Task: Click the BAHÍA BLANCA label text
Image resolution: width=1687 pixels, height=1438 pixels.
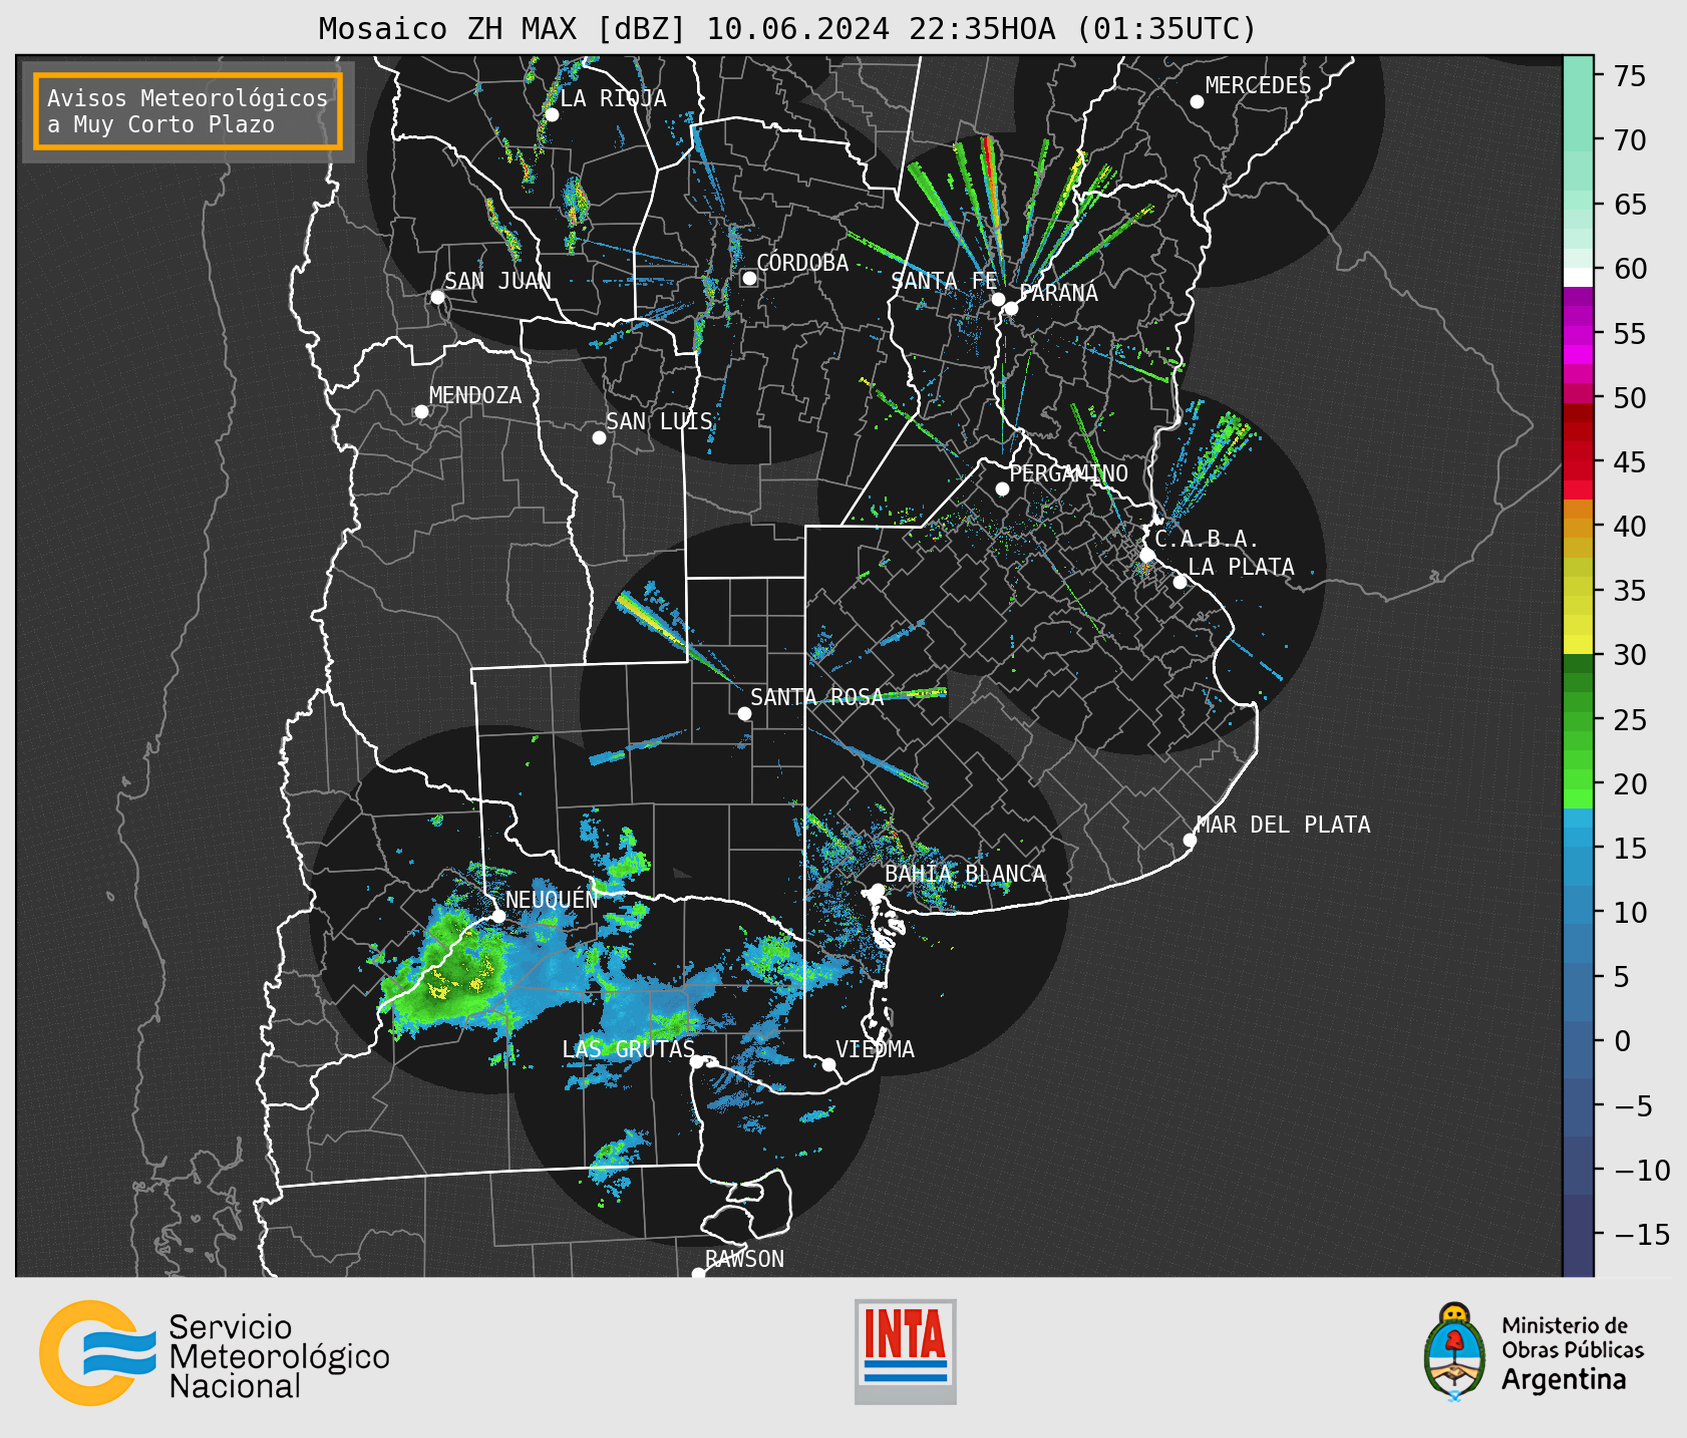Action: pyautogui.click(x=965, y=874)
